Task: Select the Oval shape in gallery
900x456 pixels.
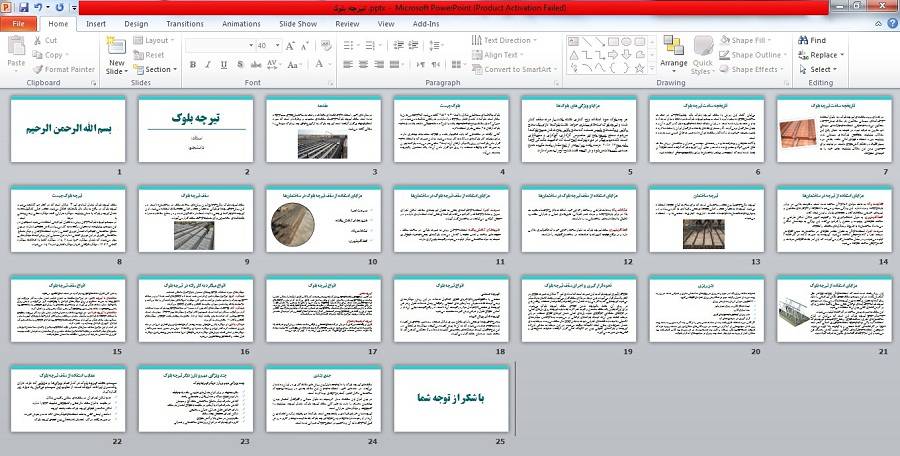Action: point(626,41)
